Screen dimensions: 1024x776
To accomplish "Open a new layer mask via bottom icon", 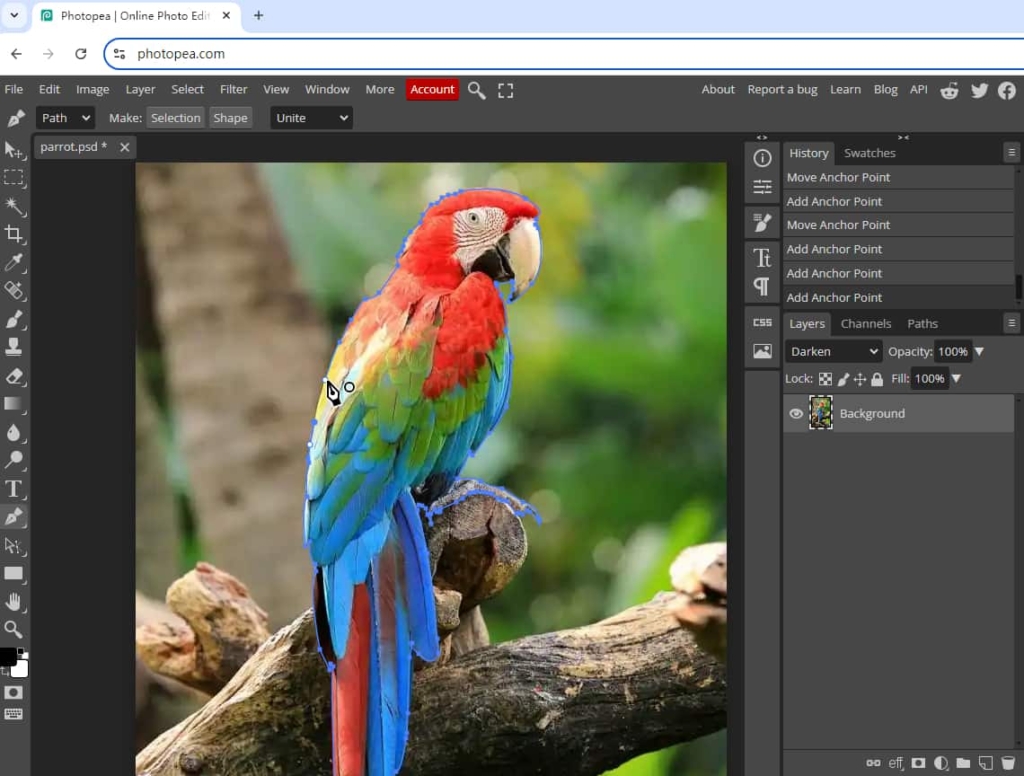I will click(x=917, y=763).
